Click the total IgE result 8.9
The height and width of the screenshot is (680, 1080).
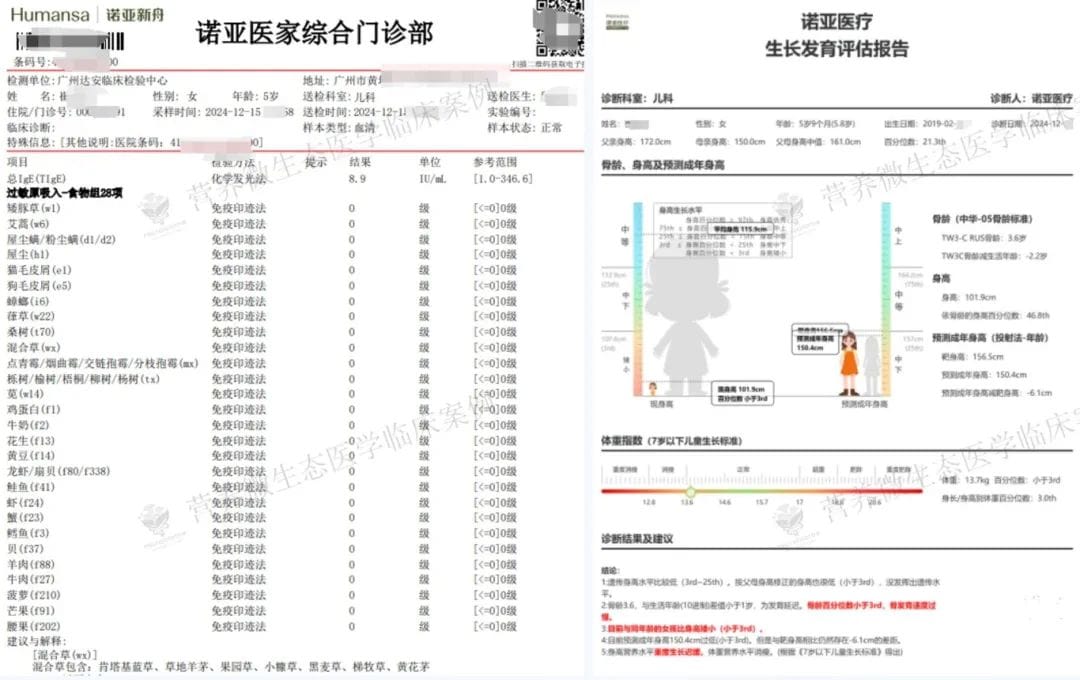pyautogui.click(x=357, y=178)
